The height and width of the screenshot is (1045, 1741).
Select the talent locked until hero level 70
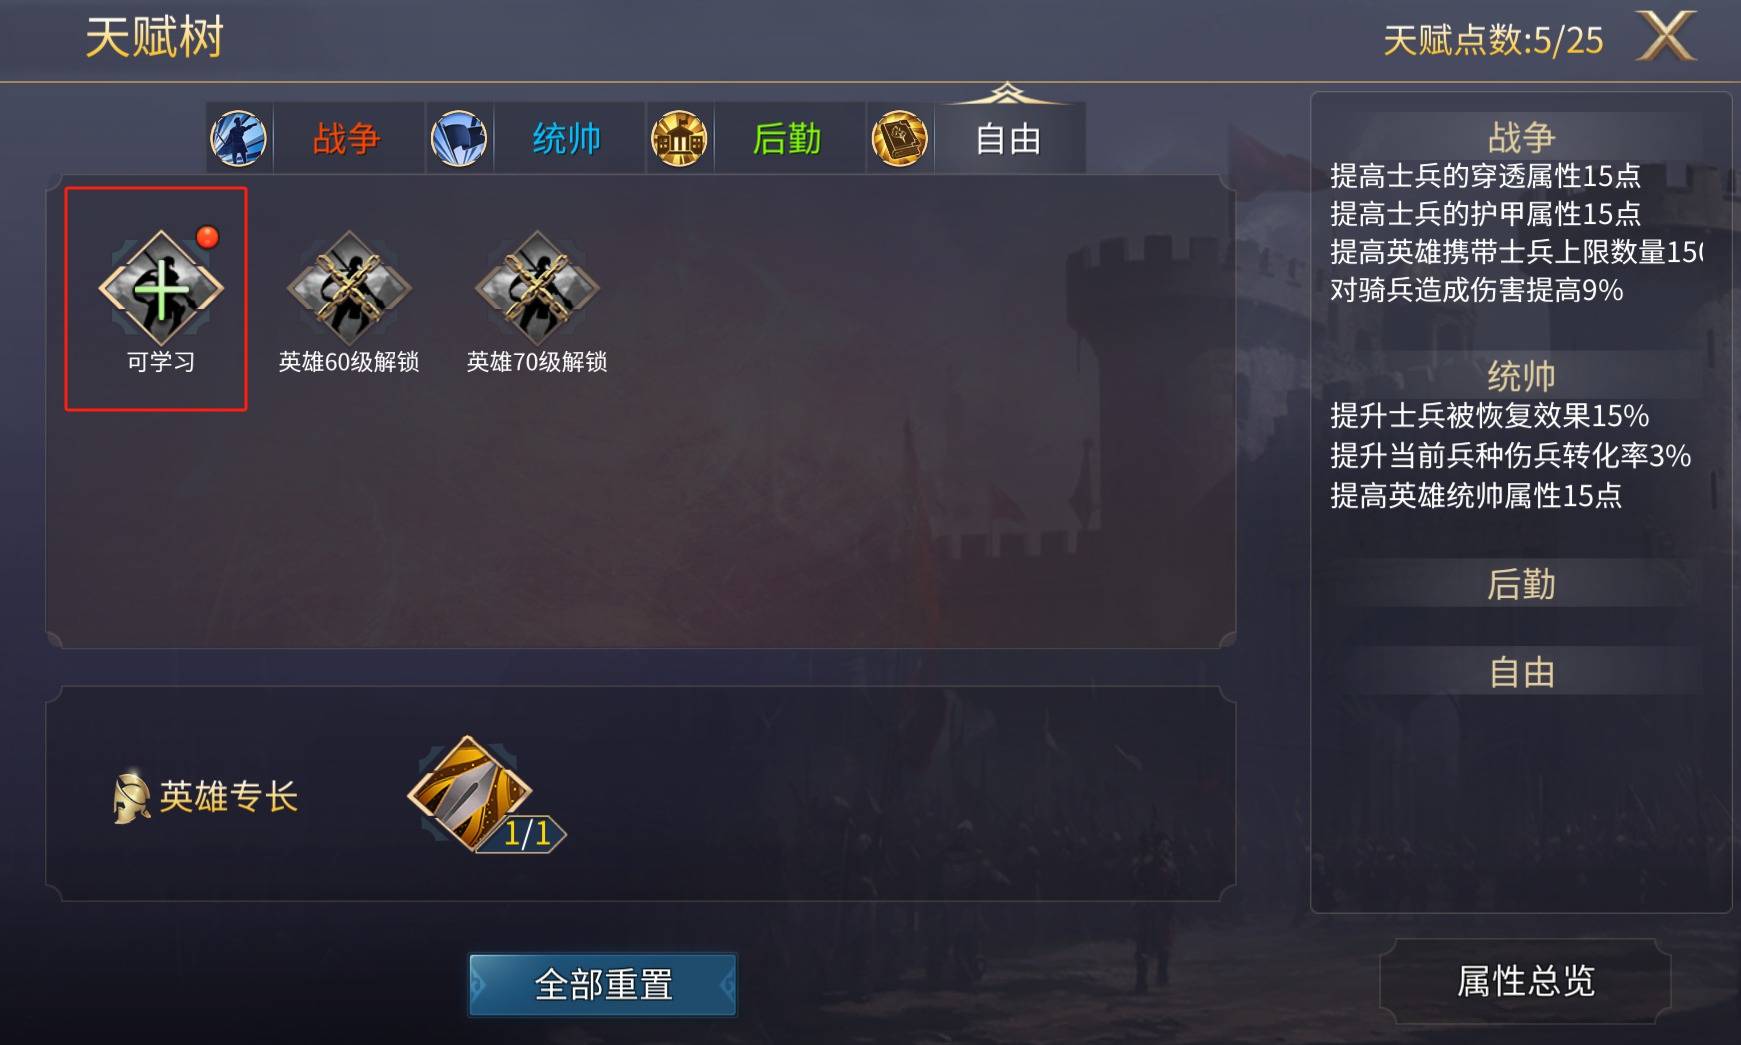click(537, 288)
